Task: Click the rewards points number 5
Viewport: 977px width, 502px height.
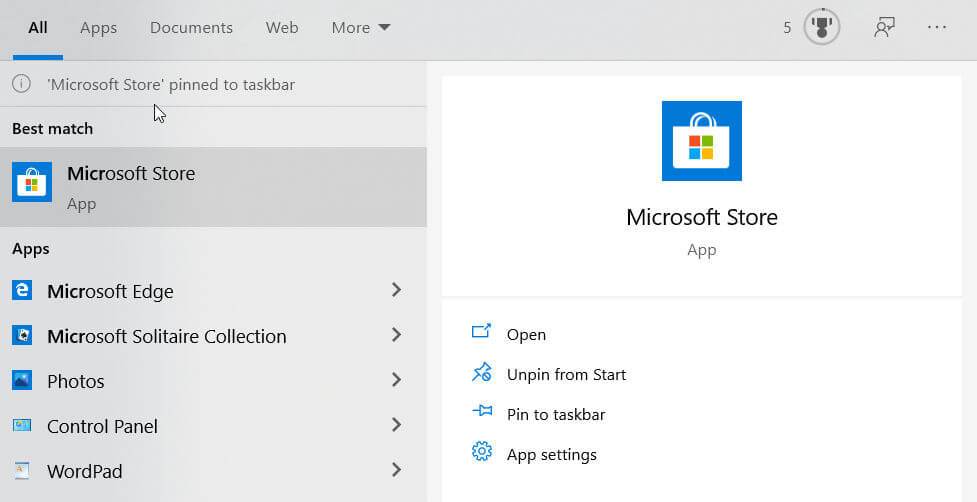Action: coord(787,28)
